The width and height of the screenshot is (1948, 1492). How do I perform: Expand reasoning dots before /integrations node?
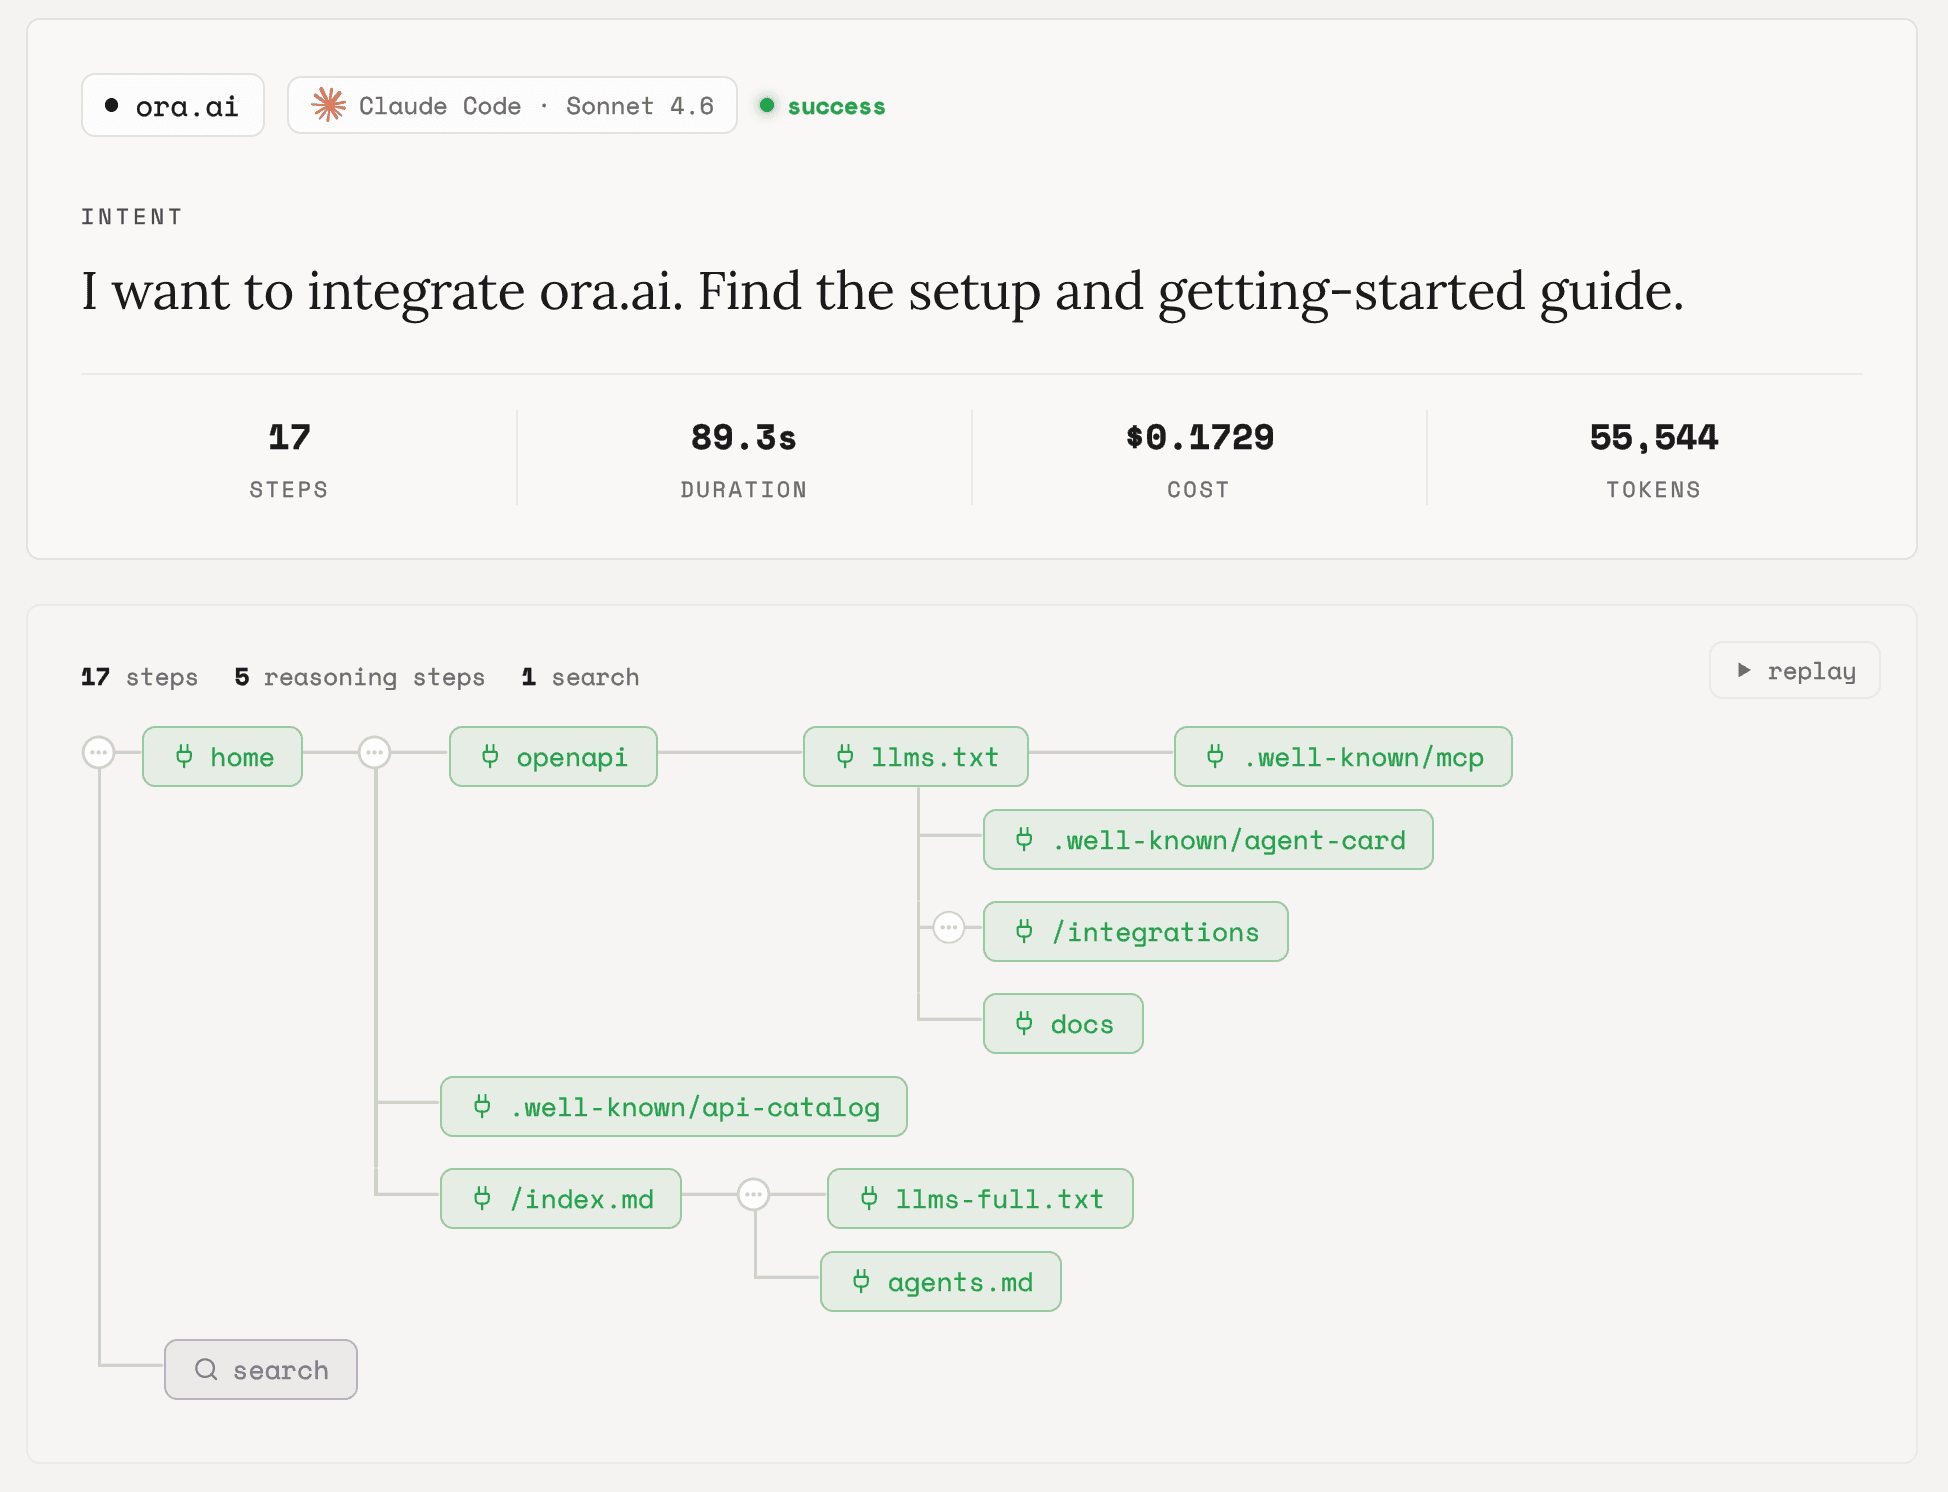click(949, 928)
